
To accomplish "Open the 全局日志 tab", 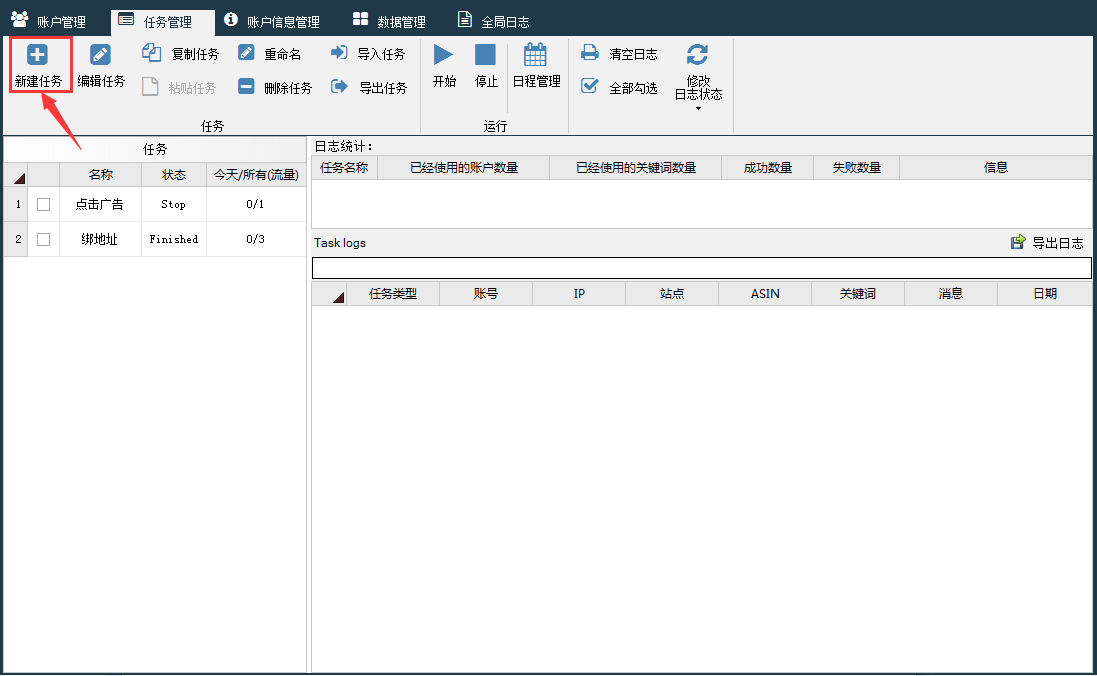I will click(x=494, y=21).
